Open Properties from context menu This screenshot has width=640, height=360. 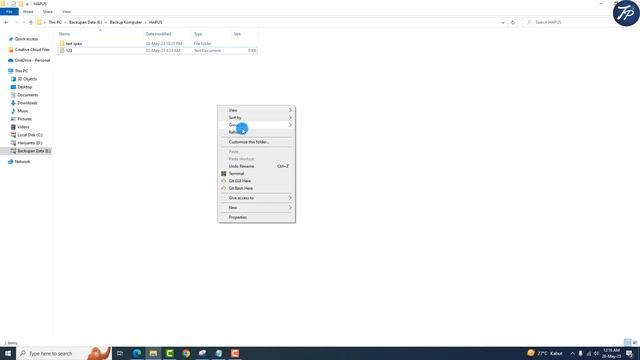[x=256, y=218]
